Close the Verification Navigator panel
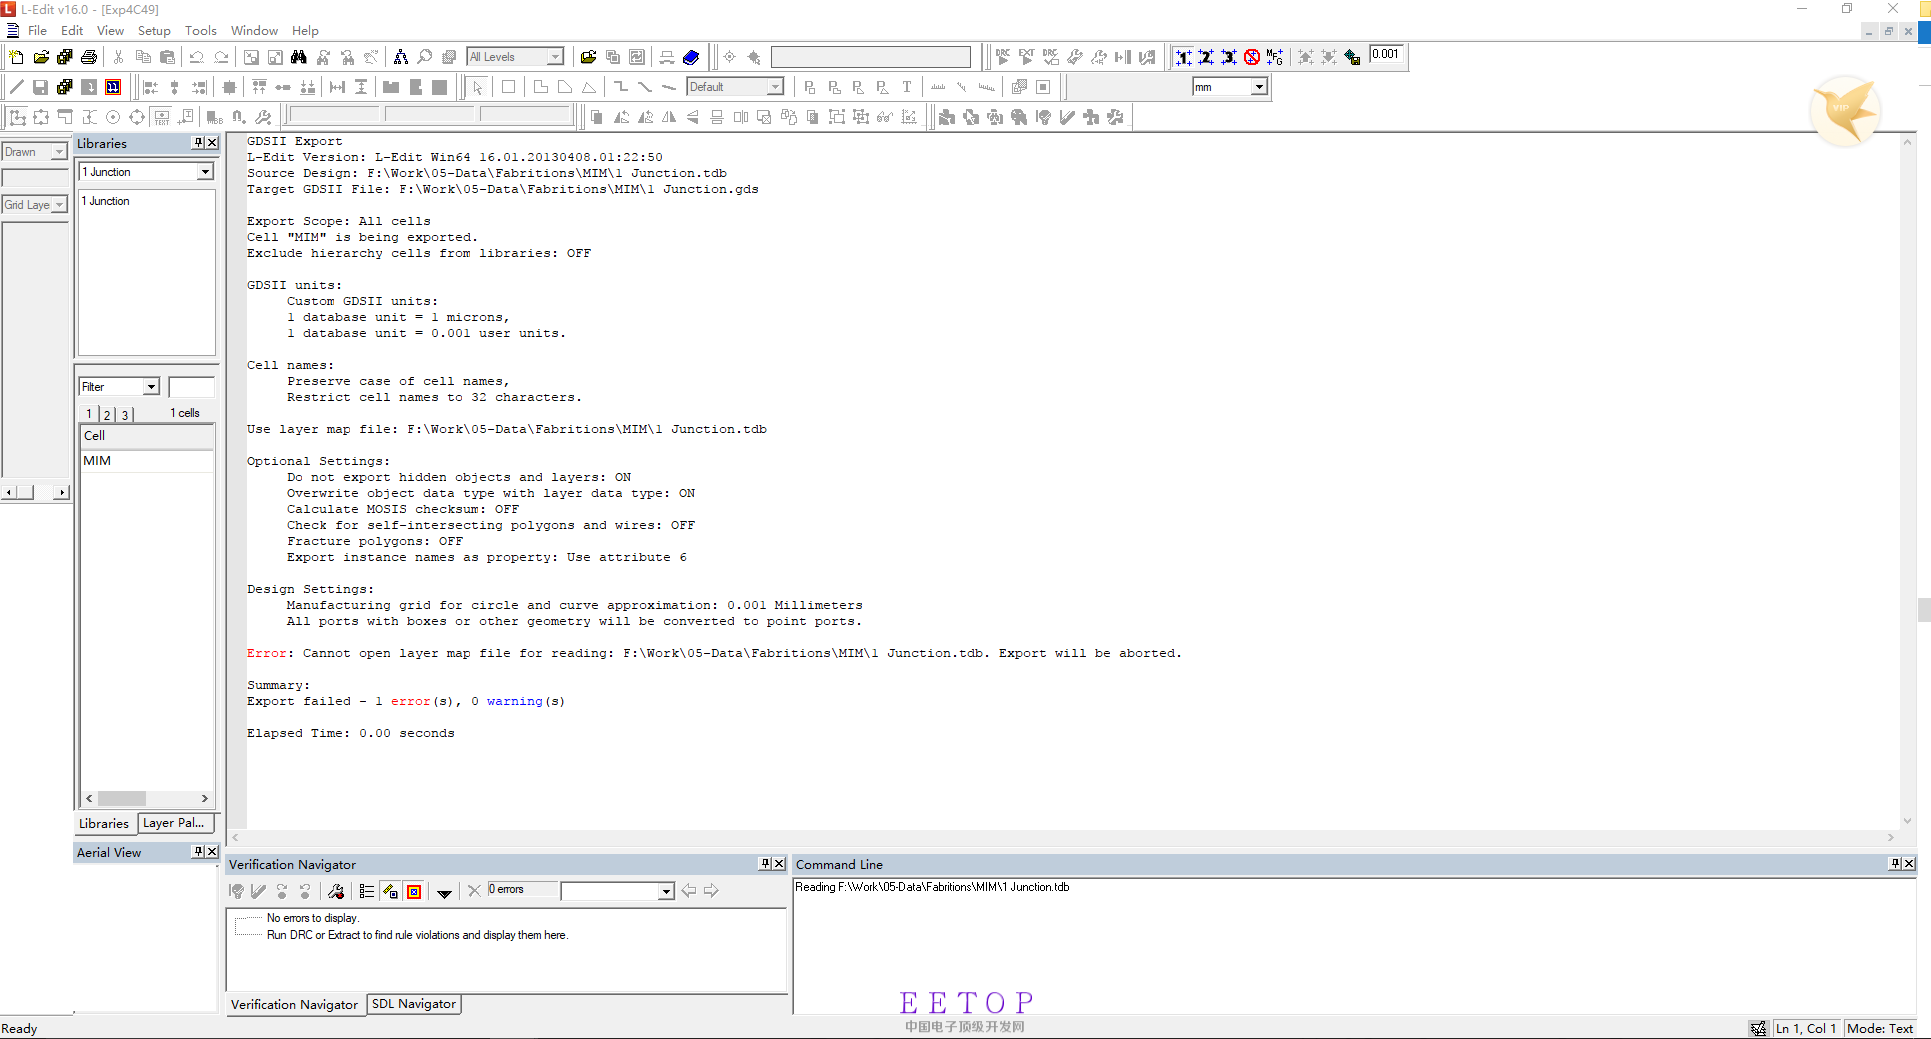Viewport: 1931px width, 1039px height. point(779,864)
